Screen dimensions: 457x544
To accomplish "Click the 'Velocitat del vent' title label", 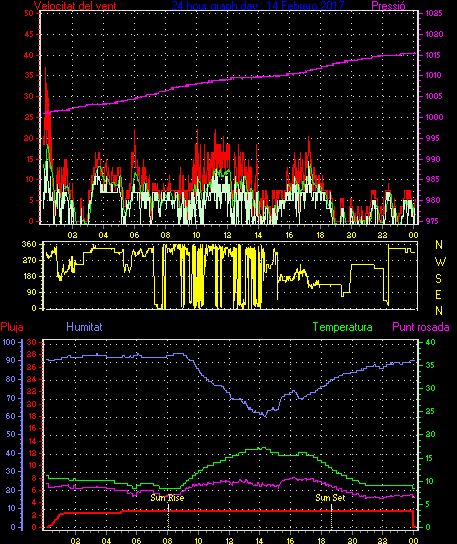I will pyautogui.click(x=75, y=6).
